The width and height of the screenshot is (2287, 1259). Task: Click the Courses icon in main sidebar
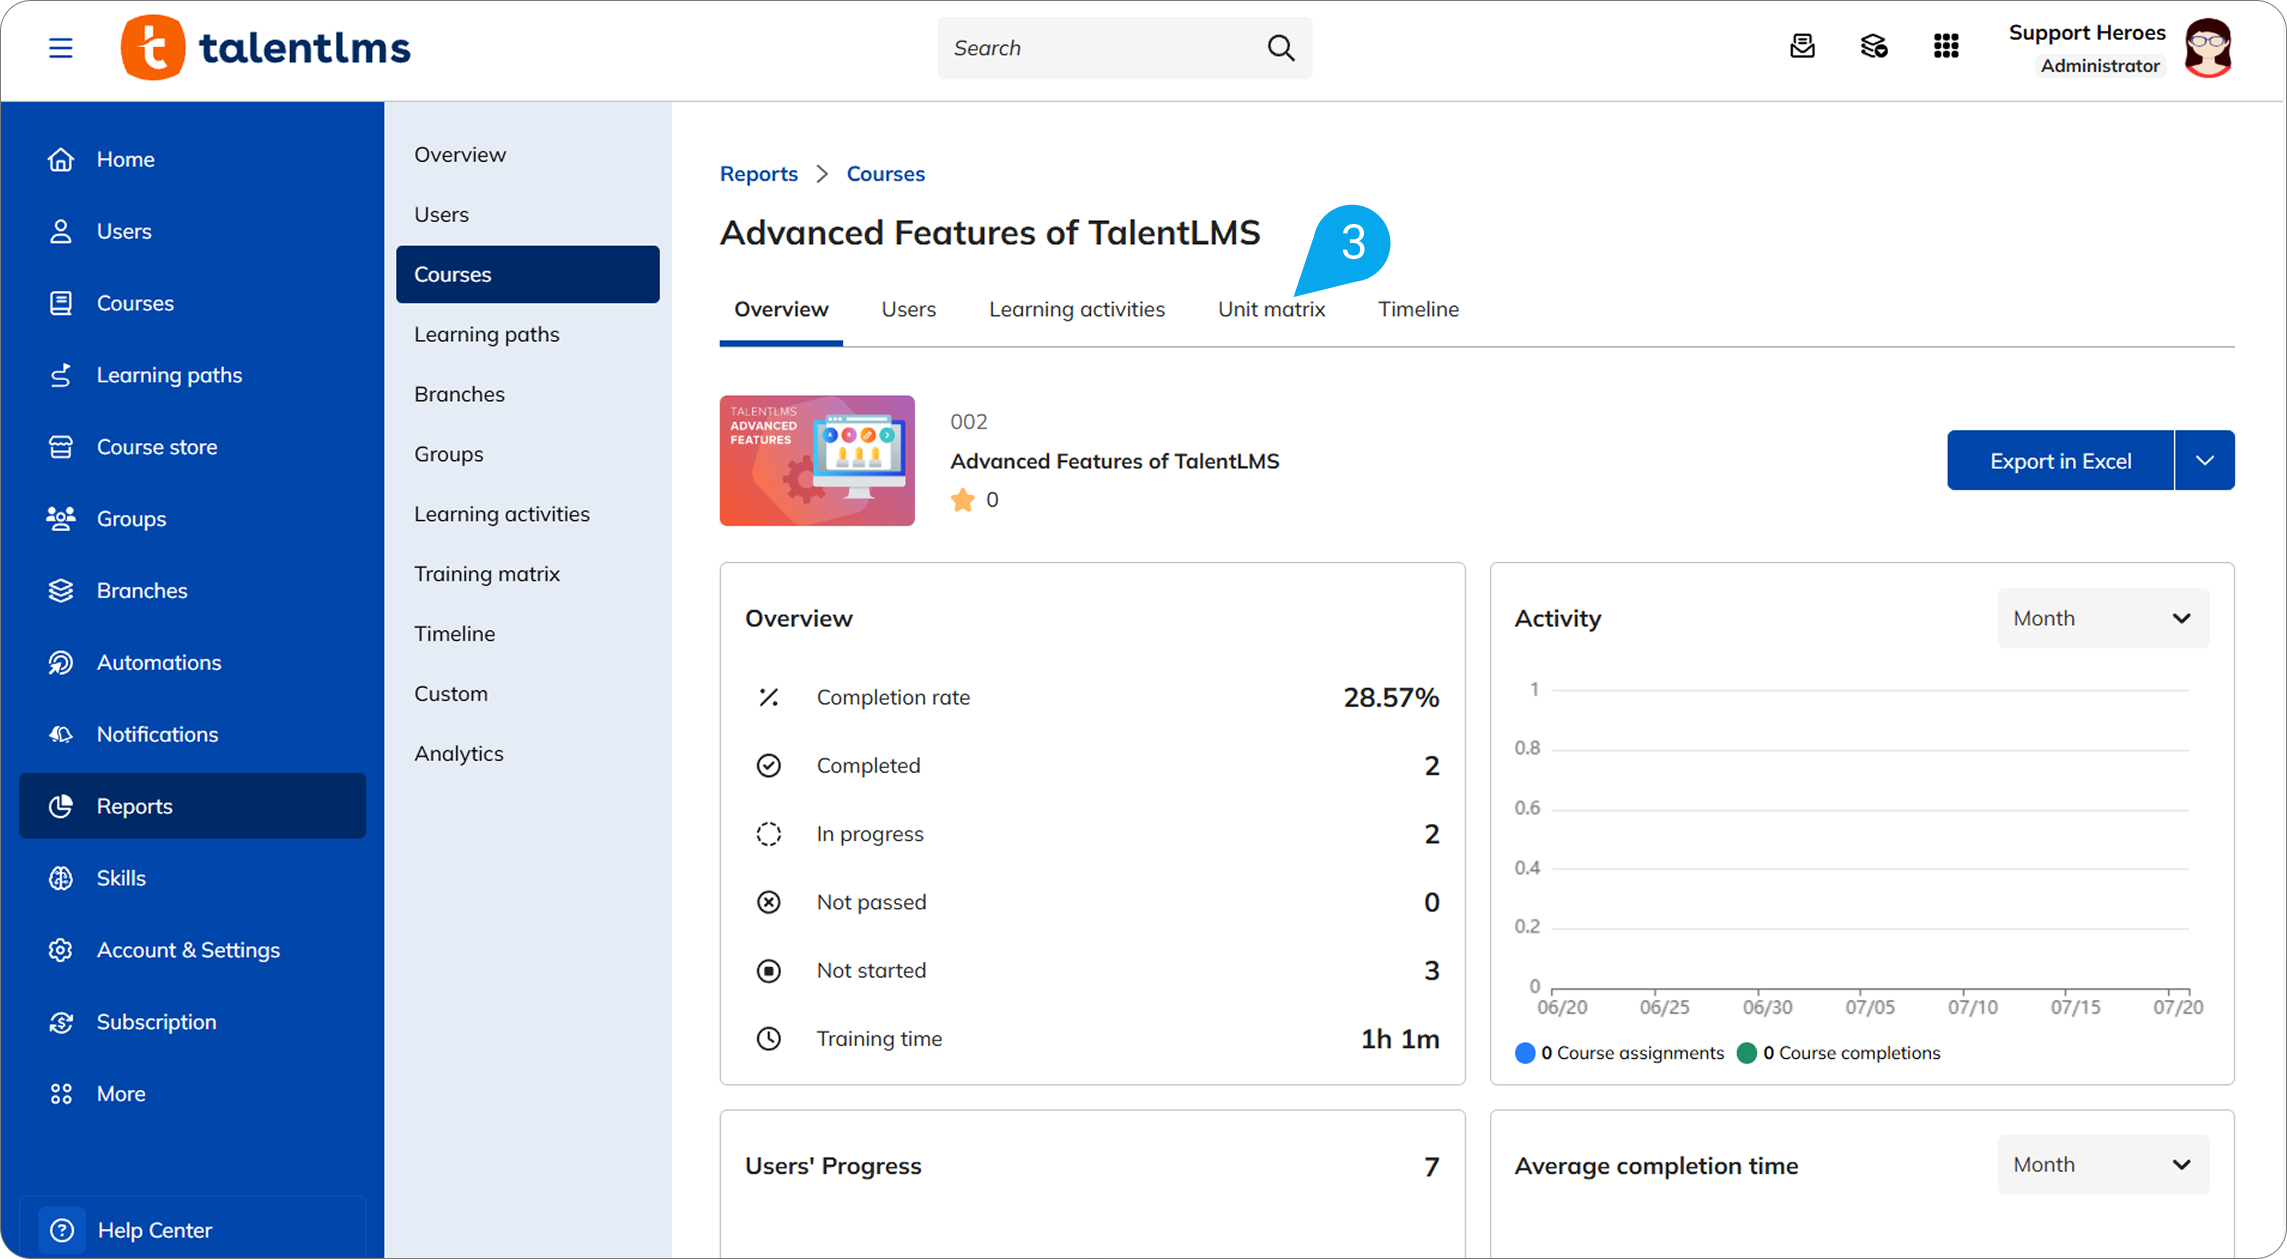click(61, 303)
